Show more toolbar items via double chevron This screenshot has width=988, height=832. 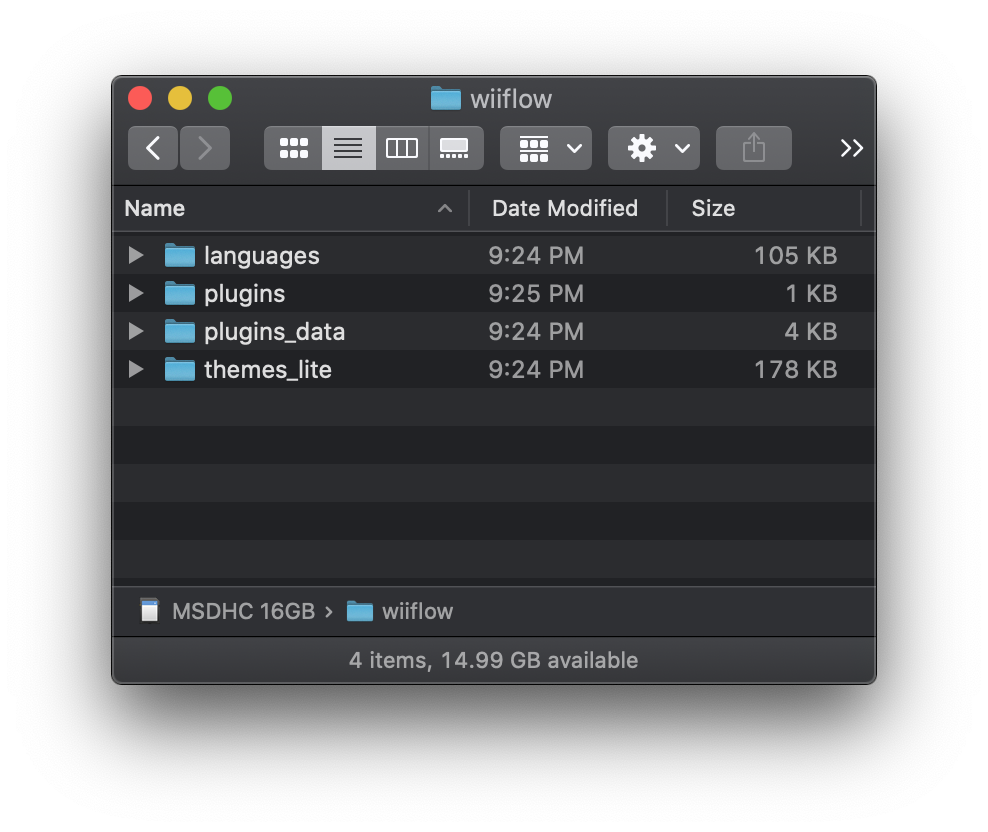pos(851,148)
